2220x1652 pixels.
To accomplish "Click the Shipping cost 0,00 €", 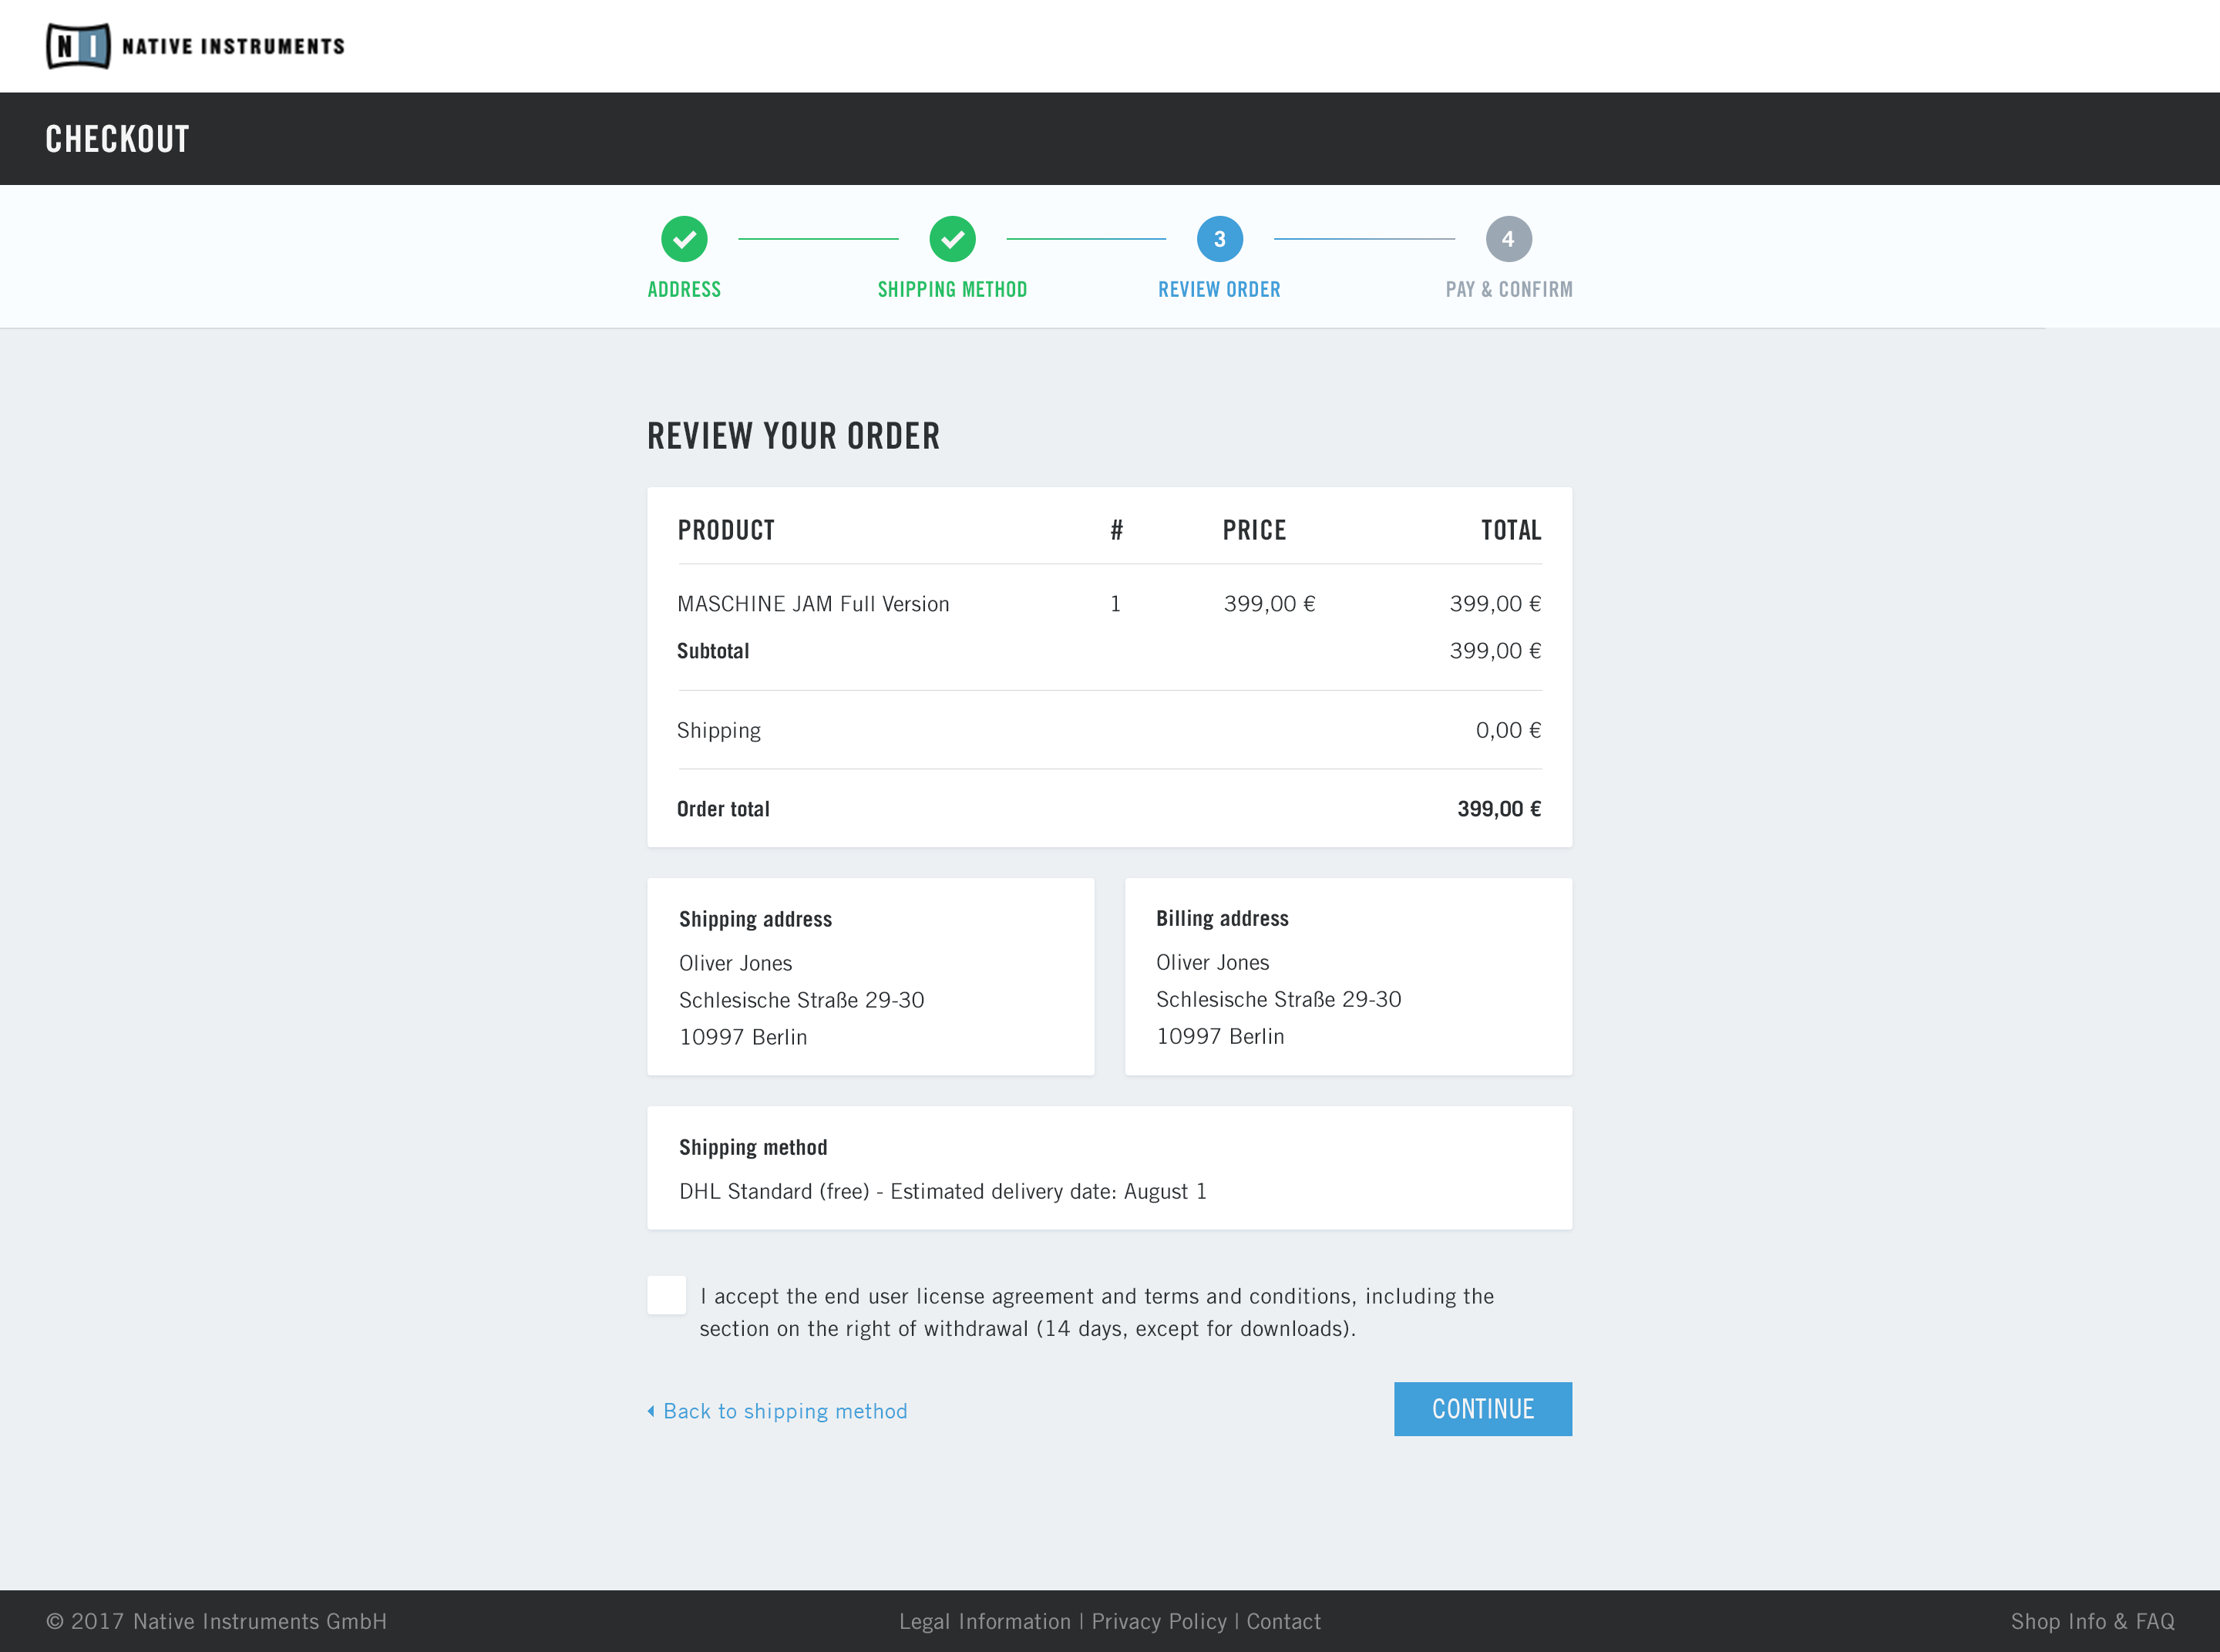I will (1509, 730).
